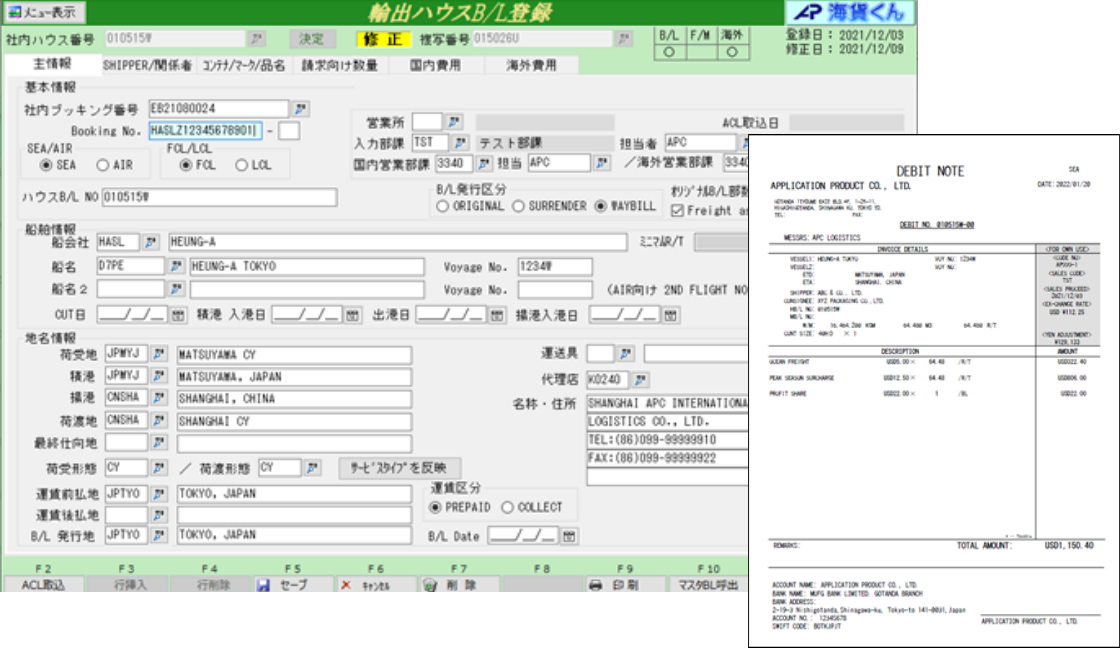
Task: Click the ハウスB/L NO input field
Action: (219, 197)
